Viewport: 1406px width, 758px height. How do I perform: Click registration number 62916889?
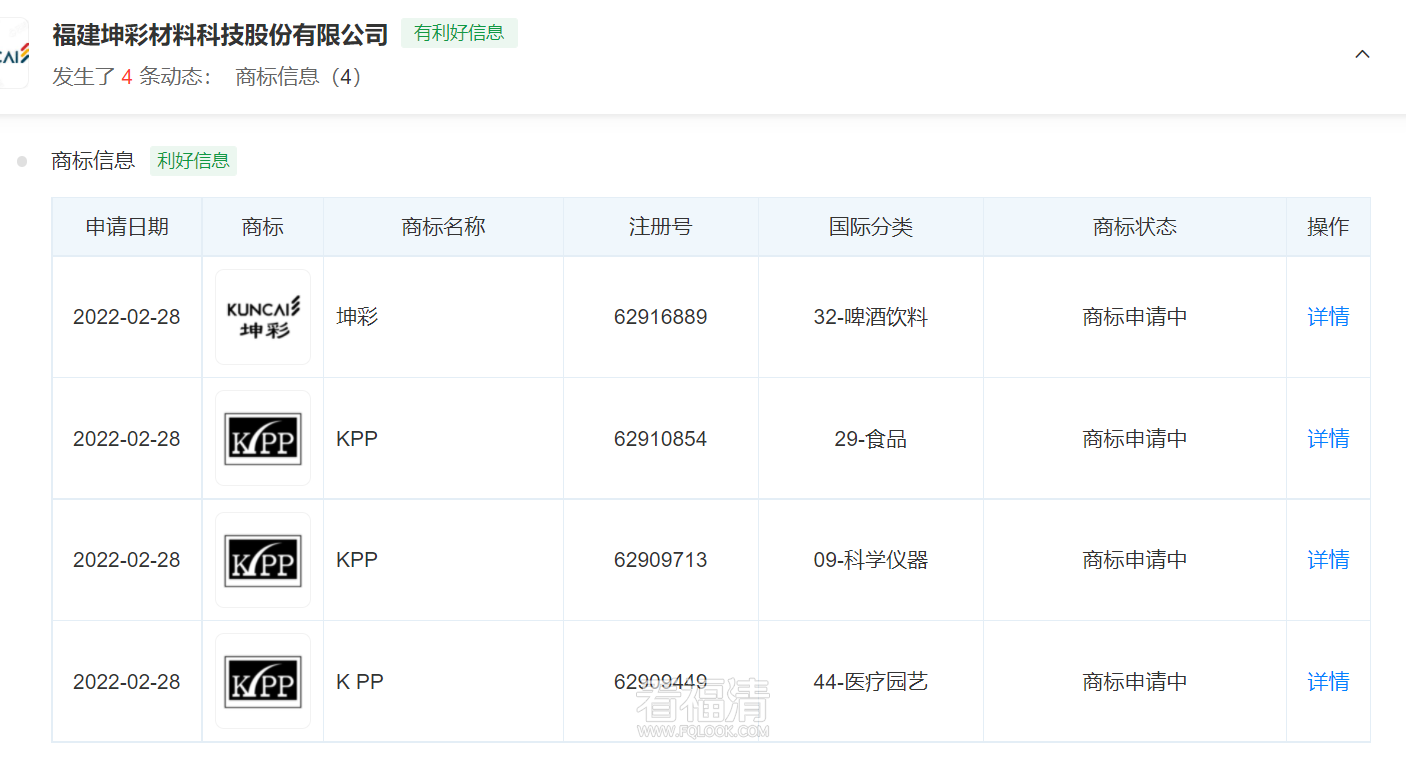coord(661,316)
